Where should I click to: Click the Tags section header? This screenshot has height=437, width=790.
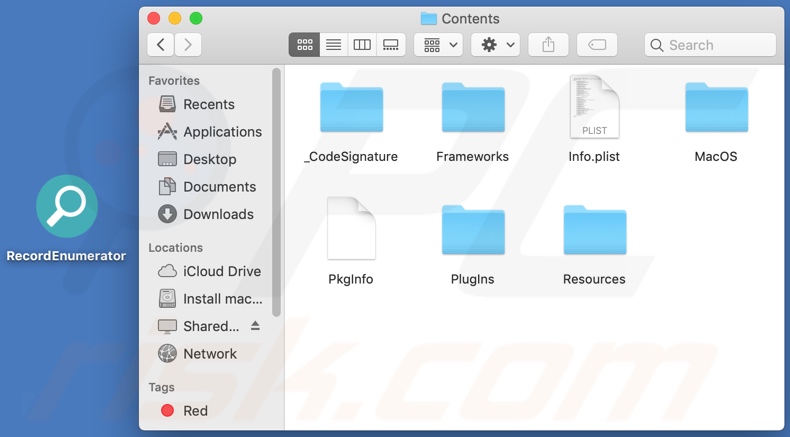(161, 387)
